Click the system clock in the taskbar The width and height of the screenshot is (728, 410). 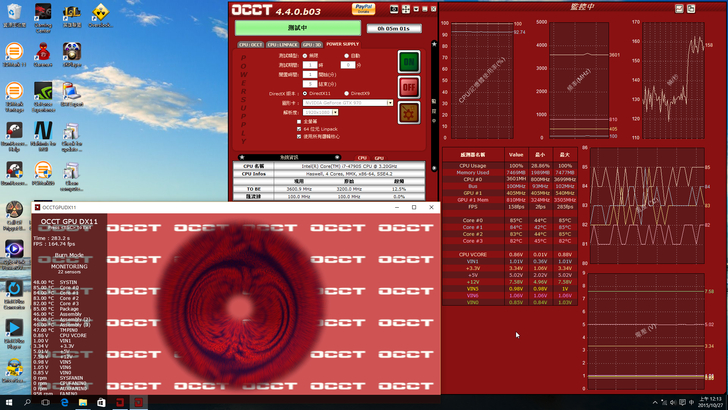[711, 402]
